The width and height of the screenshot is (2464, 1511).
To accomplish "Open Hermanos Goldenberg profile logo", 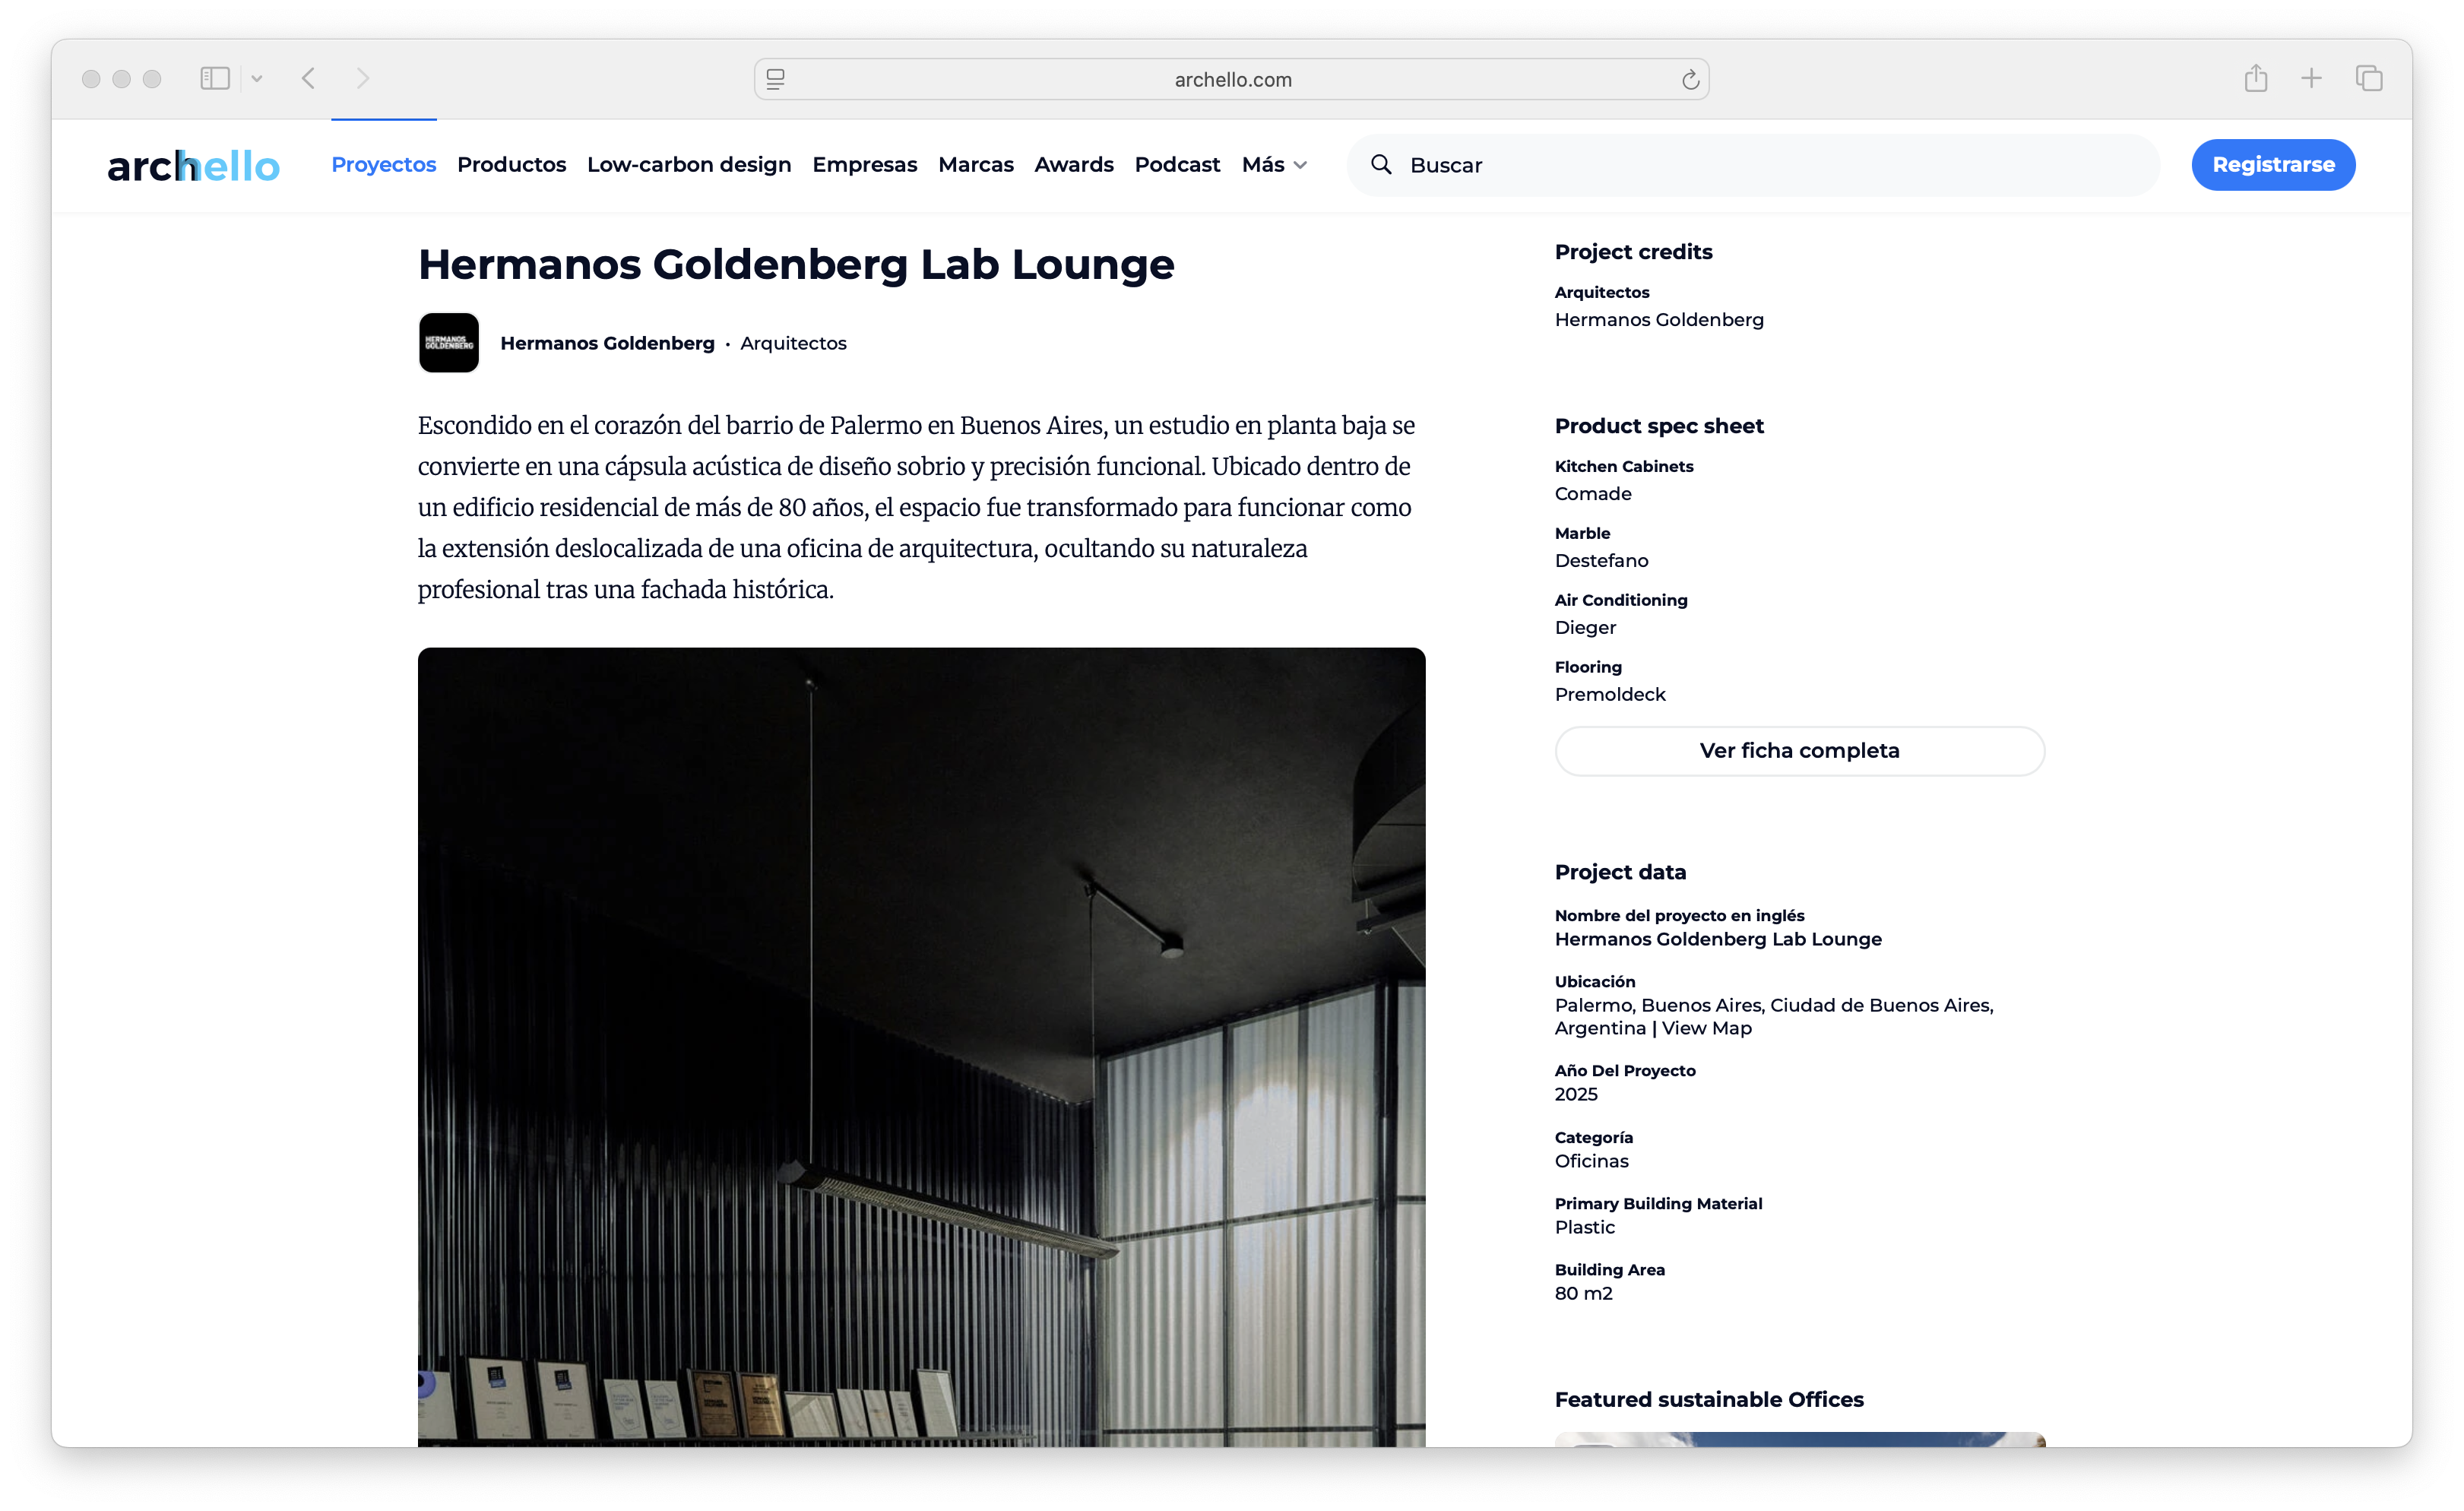I will [x=449, y=343].
